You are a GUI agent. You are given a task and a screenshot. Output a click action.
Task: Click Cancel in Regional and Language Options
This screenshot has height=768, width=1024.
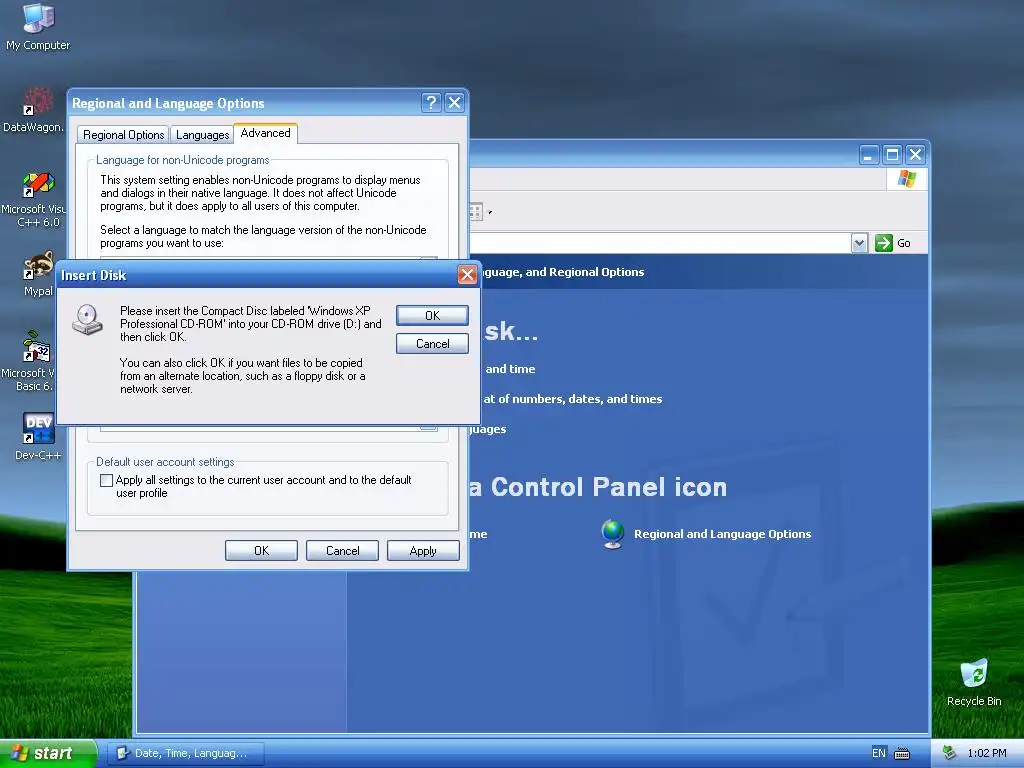click(342, 551)
